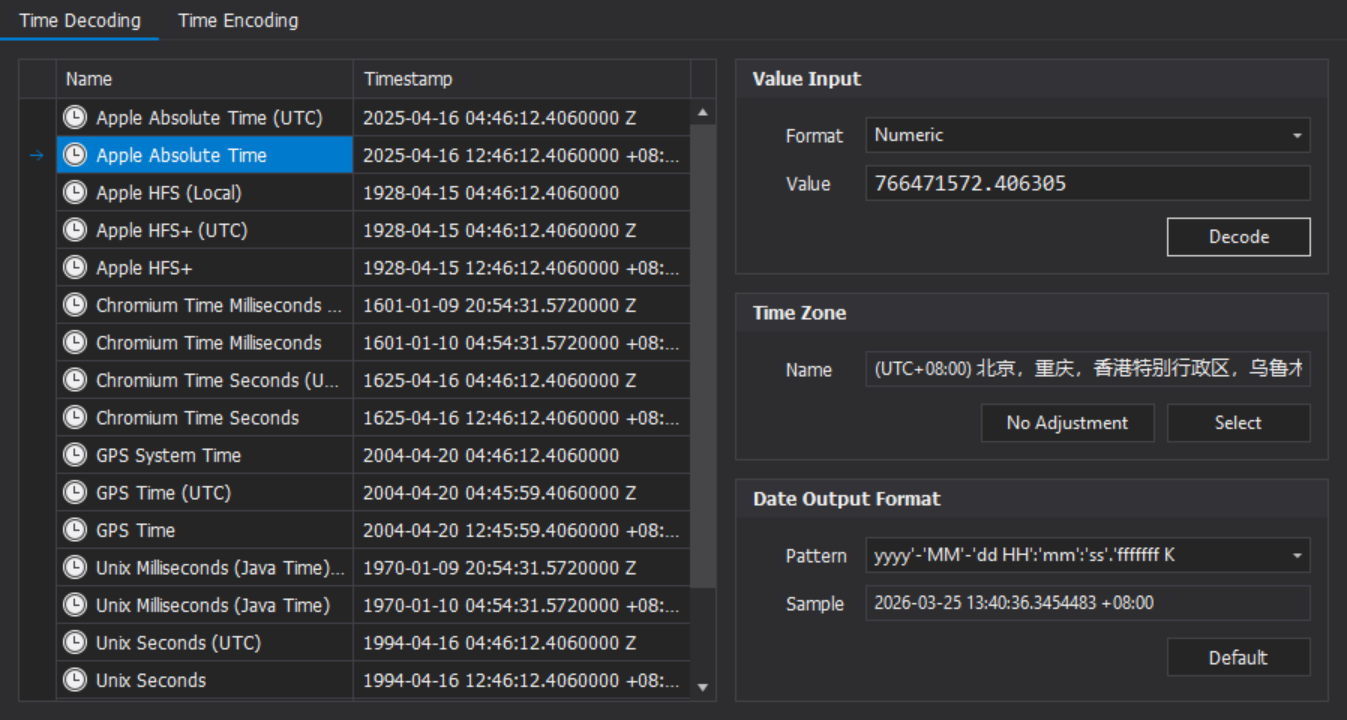Click the Default button for output format

(x=1238, y=657)
